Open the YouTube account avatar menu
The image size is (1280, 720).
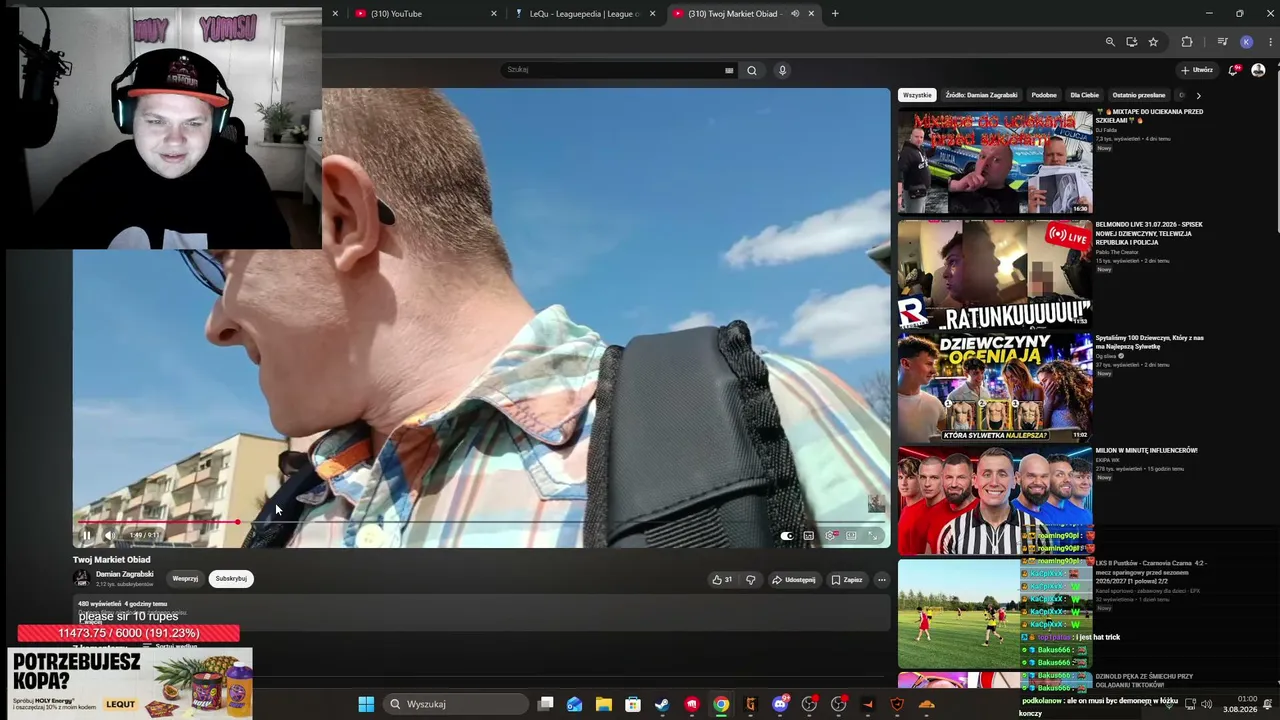pos(1258,70)
